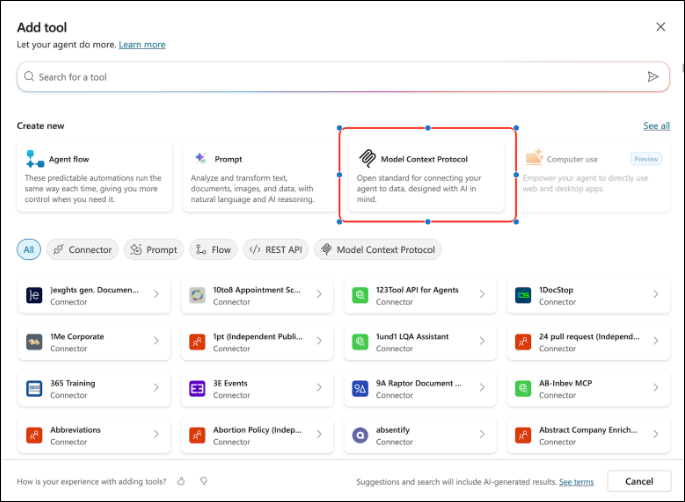This screenshot has width=685, height=502.
Task: Click the absentify connector icon
Action: pyautogui.click(x=360, y=435)
